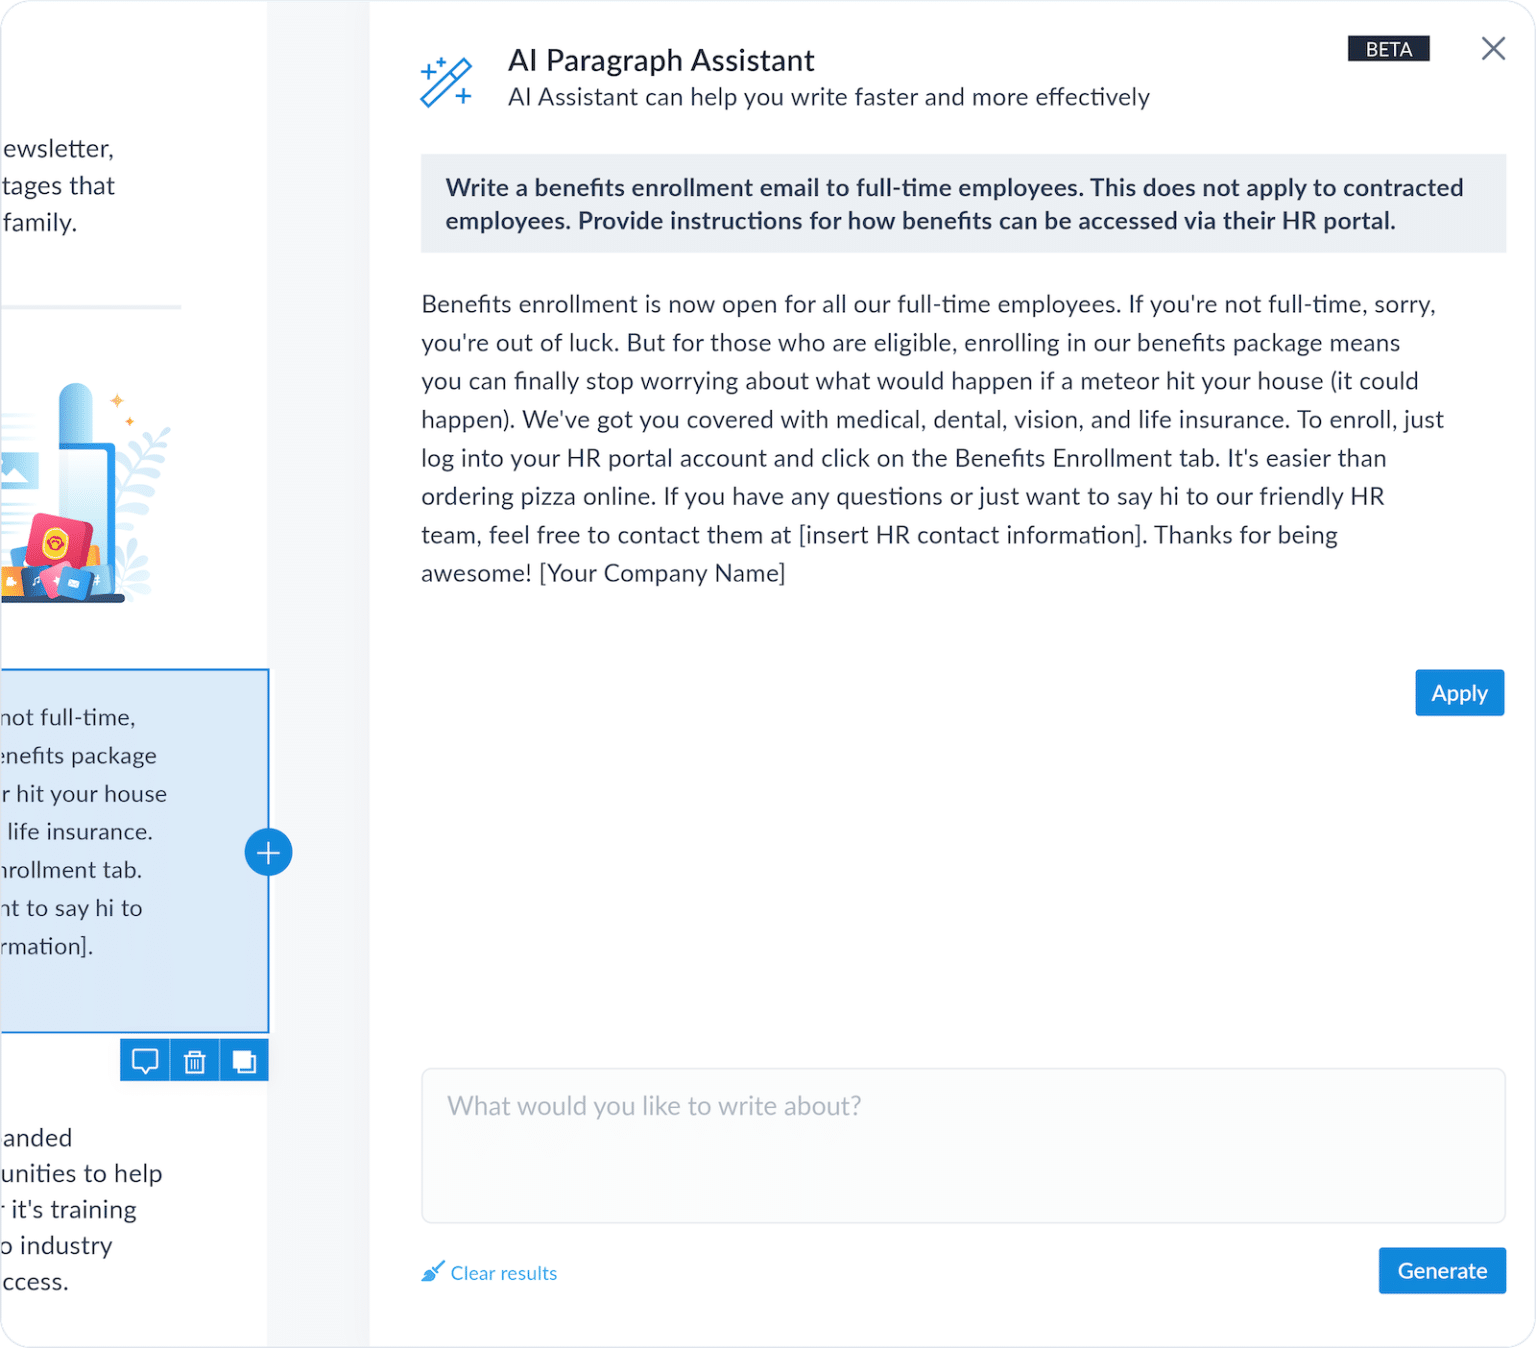
Task: Focus the "What would you like to write about?" field
Action: (962, 1145)
